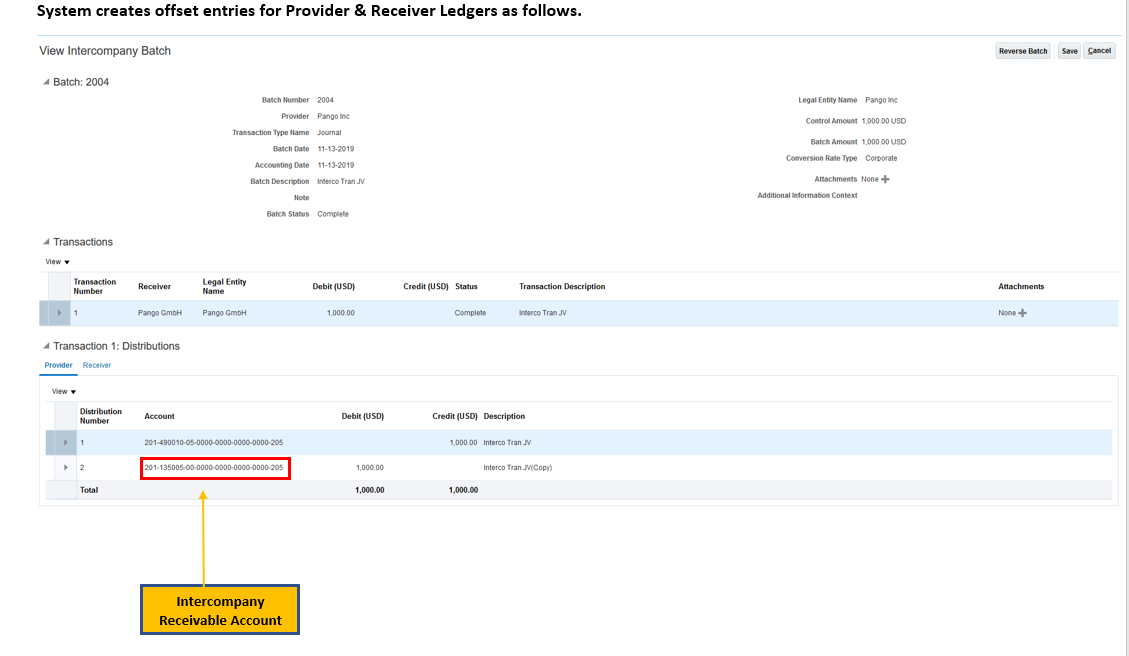Click Account column header in Distributions
The image size is (1129, 656).
159,416
